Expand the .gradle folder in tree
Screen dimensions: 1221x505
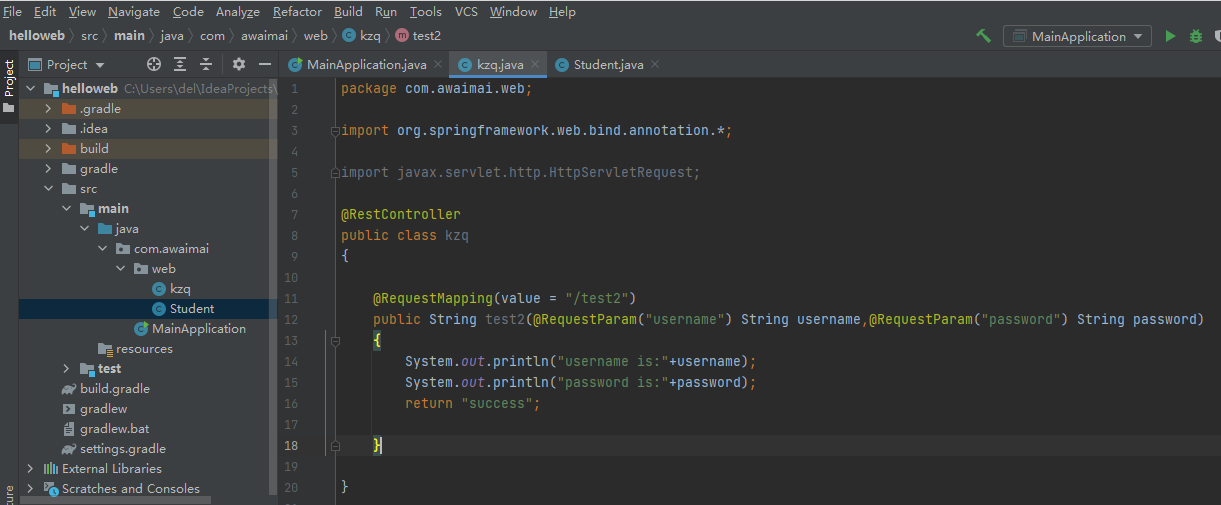47,108
